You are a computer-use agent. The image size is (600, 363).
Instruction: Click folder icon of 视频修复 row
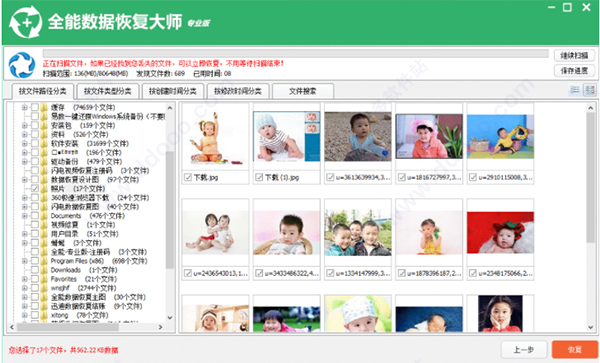[x=44, y=225]
